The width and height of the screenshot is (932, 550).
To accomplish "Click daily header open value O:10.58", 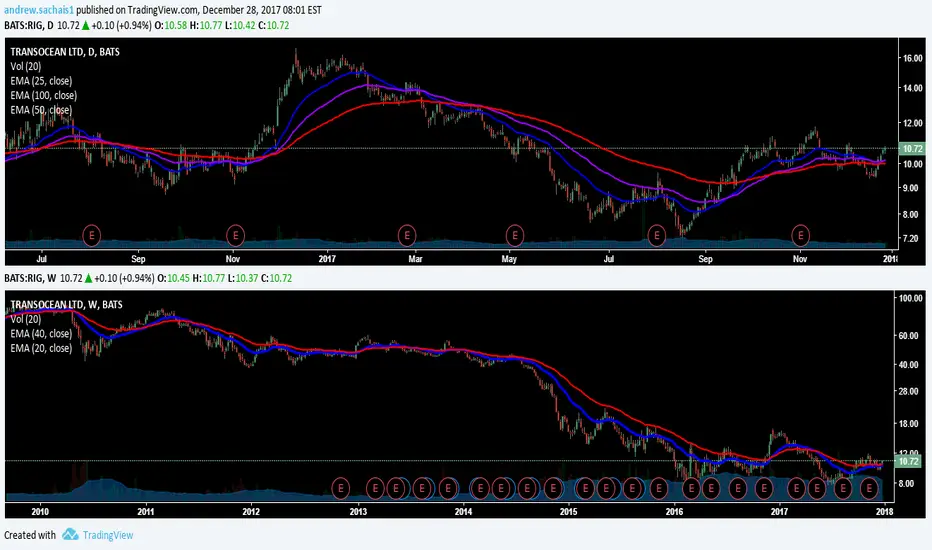I will (x=171, y=26).
